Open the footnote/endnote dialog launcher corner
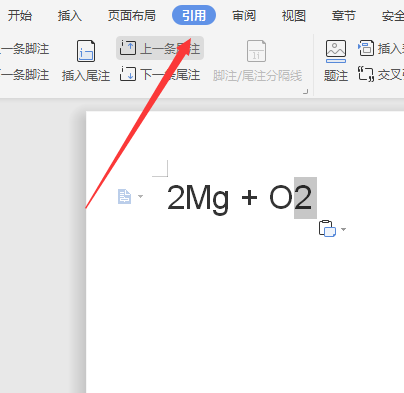Screen dimensions: 404x393 pos(305,91)
